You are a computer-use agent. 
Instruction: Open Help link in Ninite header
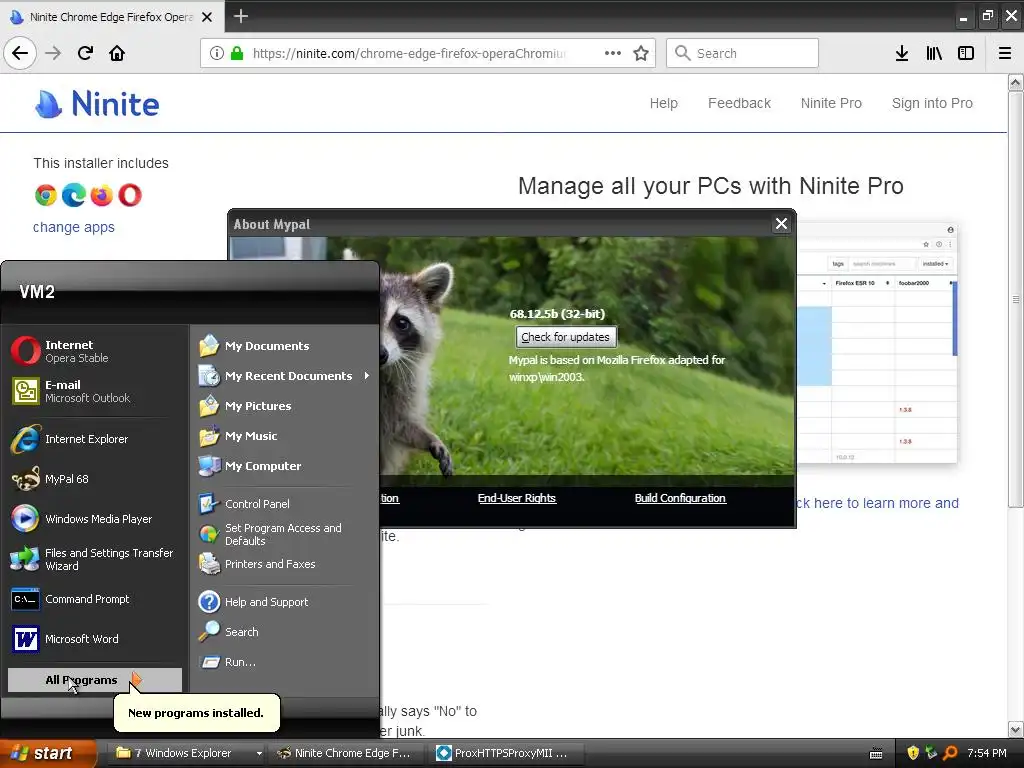664,103
